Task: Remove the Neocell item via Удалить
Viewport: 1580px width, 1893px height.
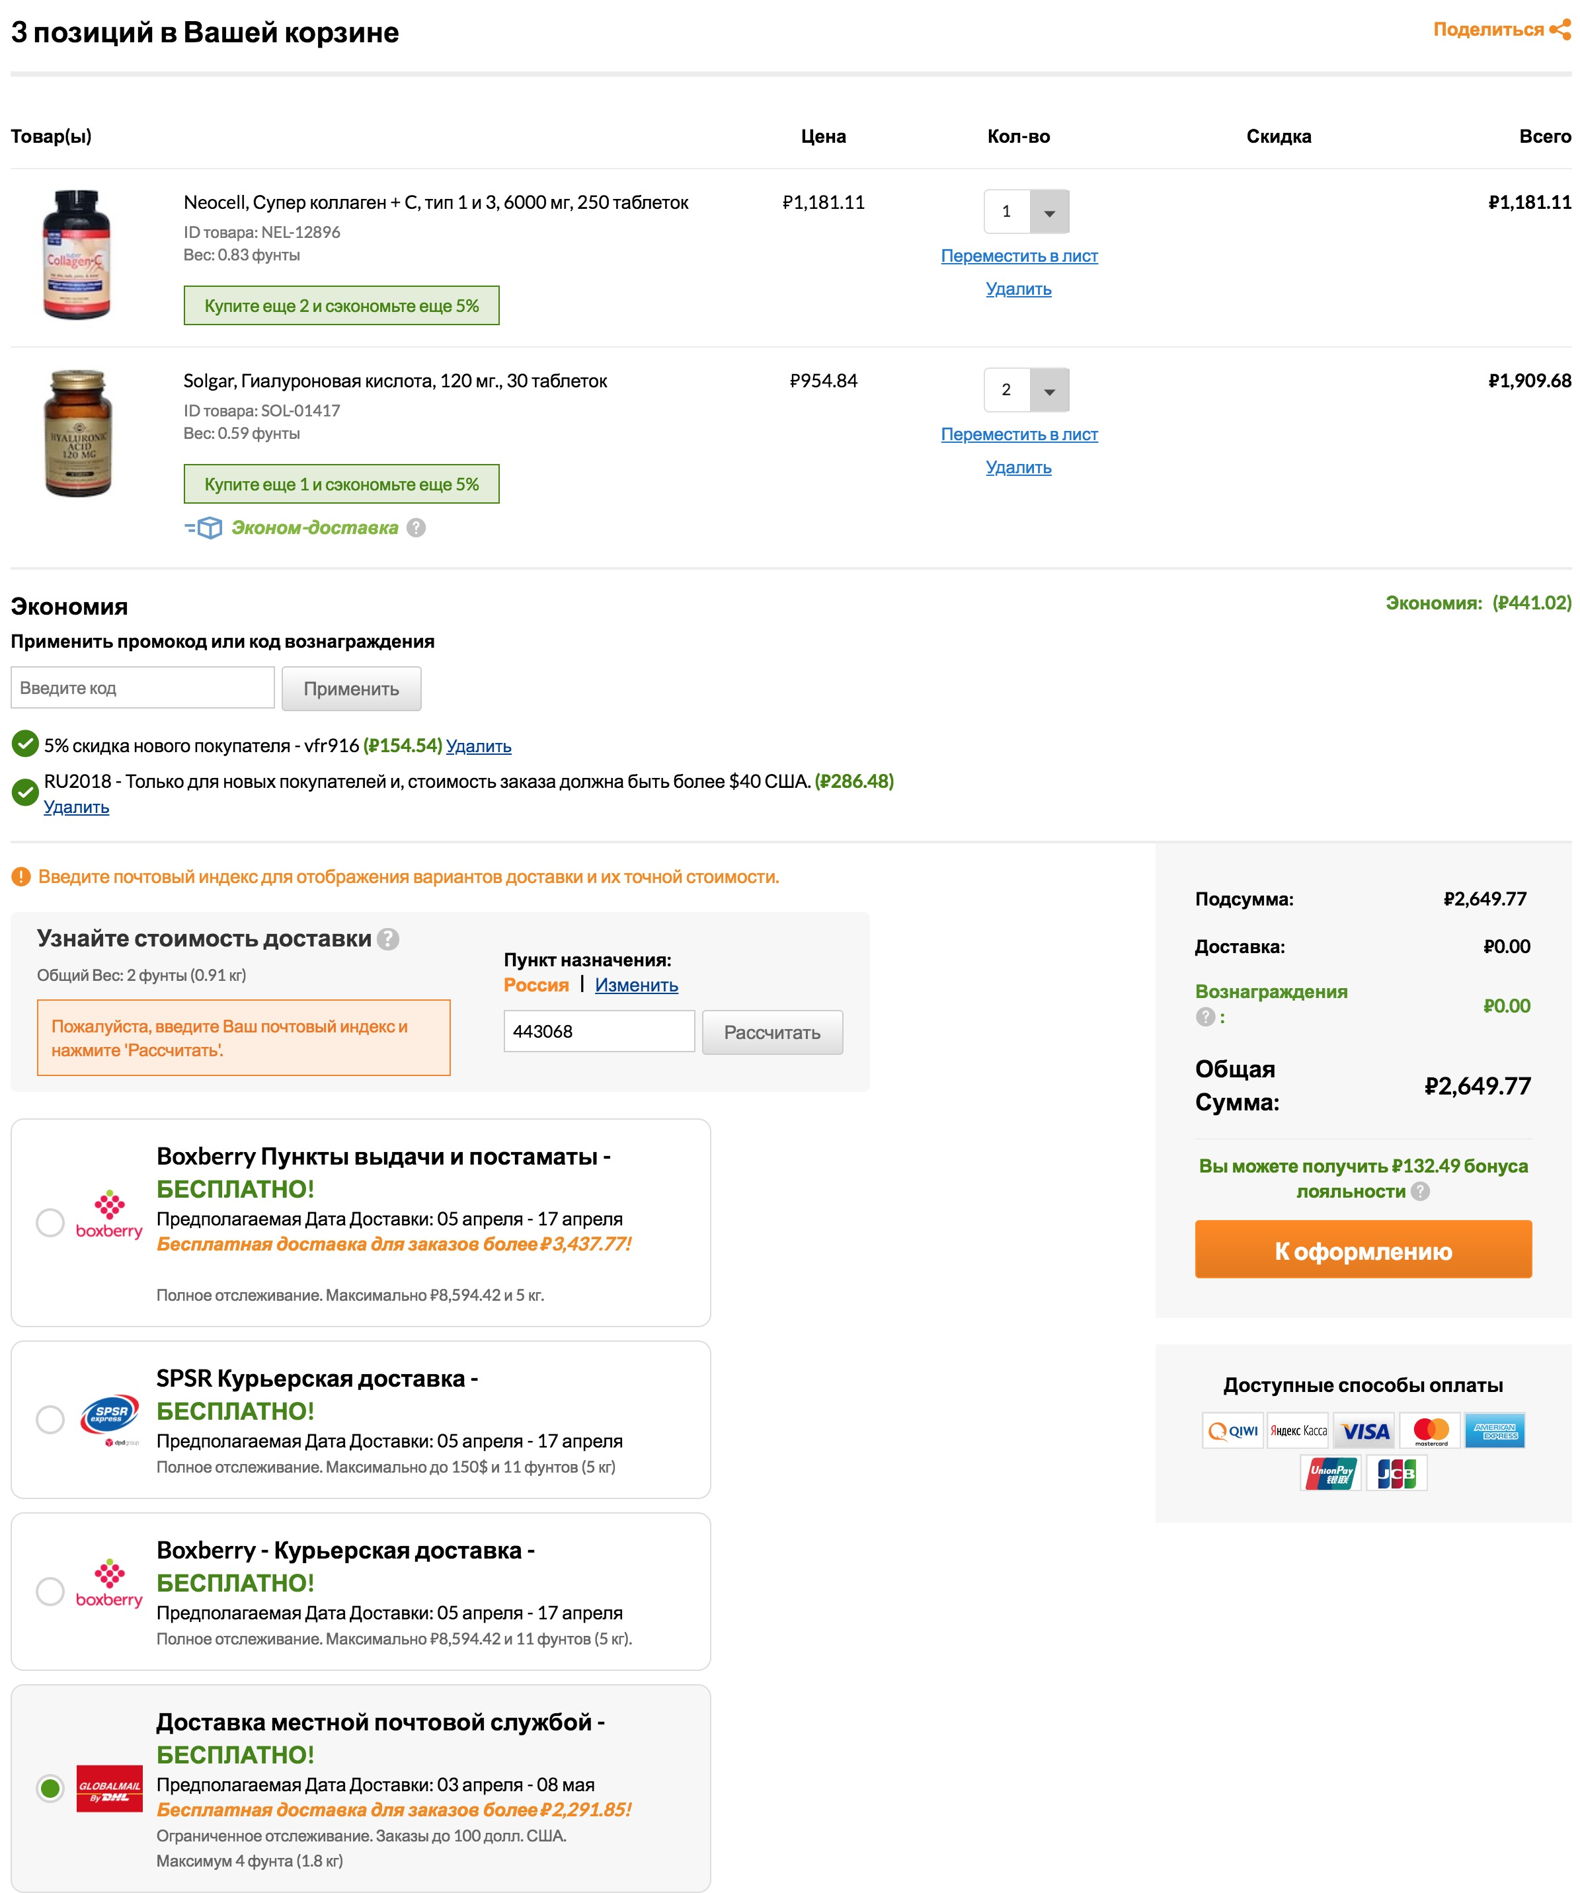Action: [1018, 289]
